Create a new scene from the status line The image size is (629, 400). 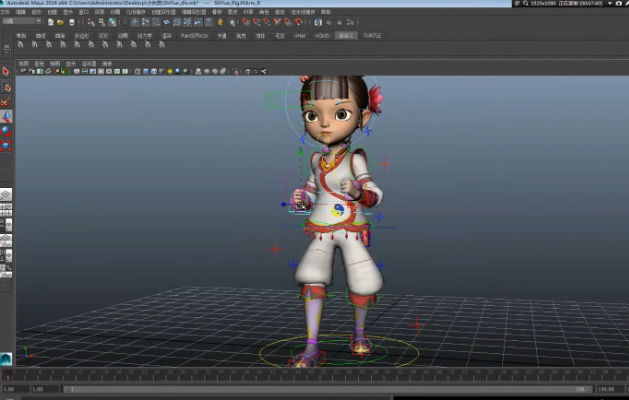(51, 22)
